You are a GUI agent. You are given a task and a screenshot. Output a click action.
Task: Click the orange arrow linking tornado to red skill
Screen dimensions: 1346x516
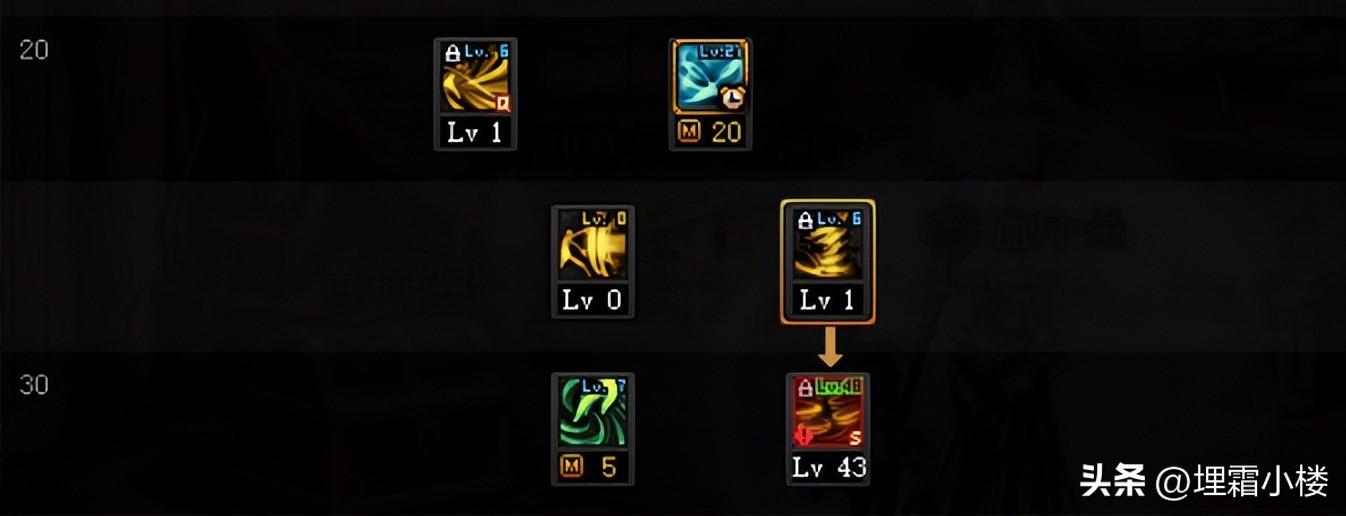pyautogui.click(x=827, y=348)
